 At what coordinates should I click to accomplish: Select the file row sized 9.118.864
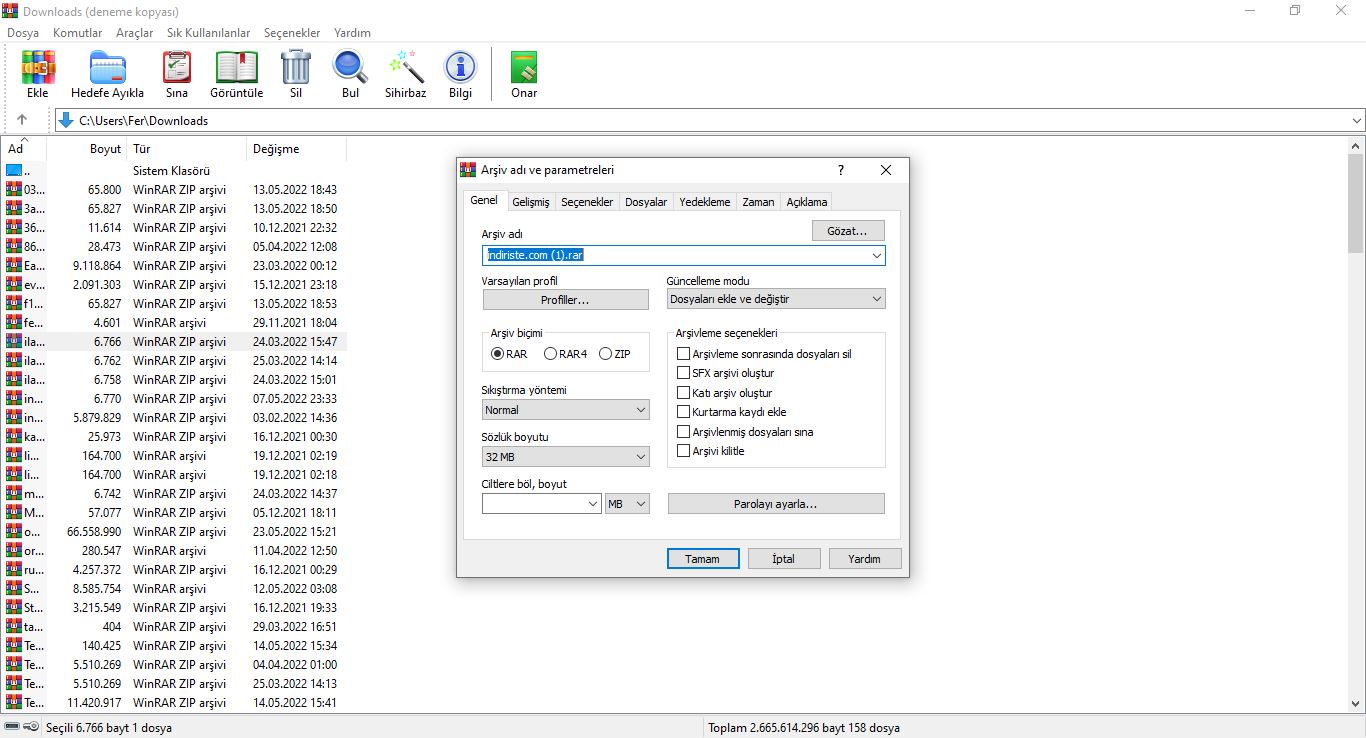coord(173,266)
